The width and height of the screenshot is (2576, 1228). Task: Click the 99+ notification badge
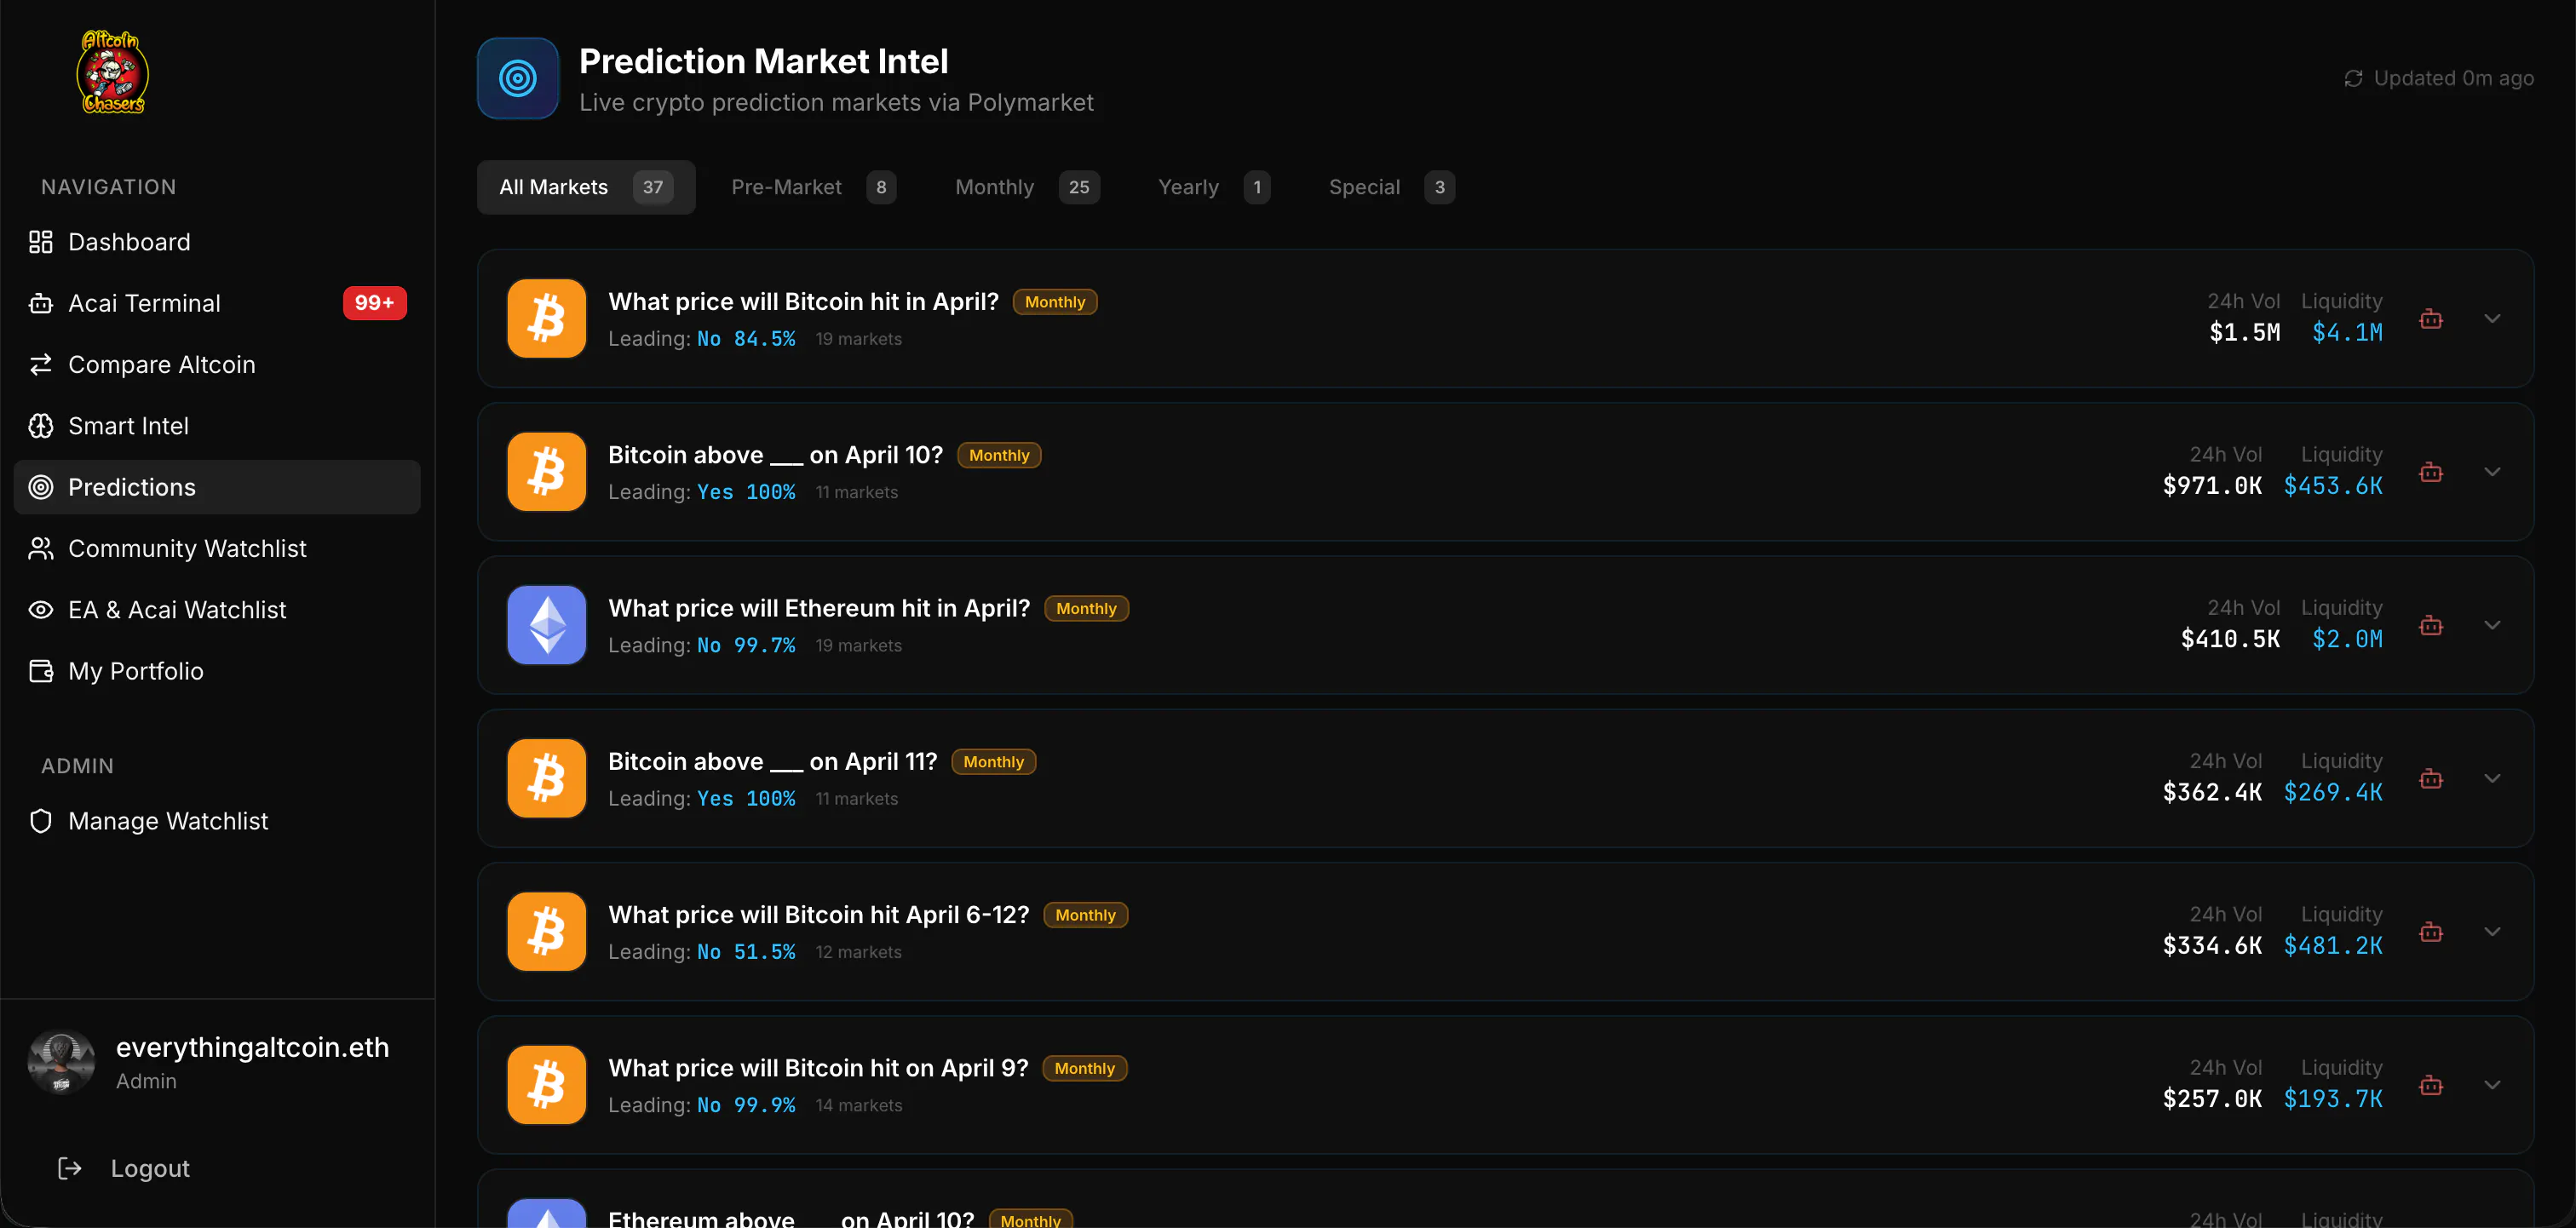pos(375,303)
